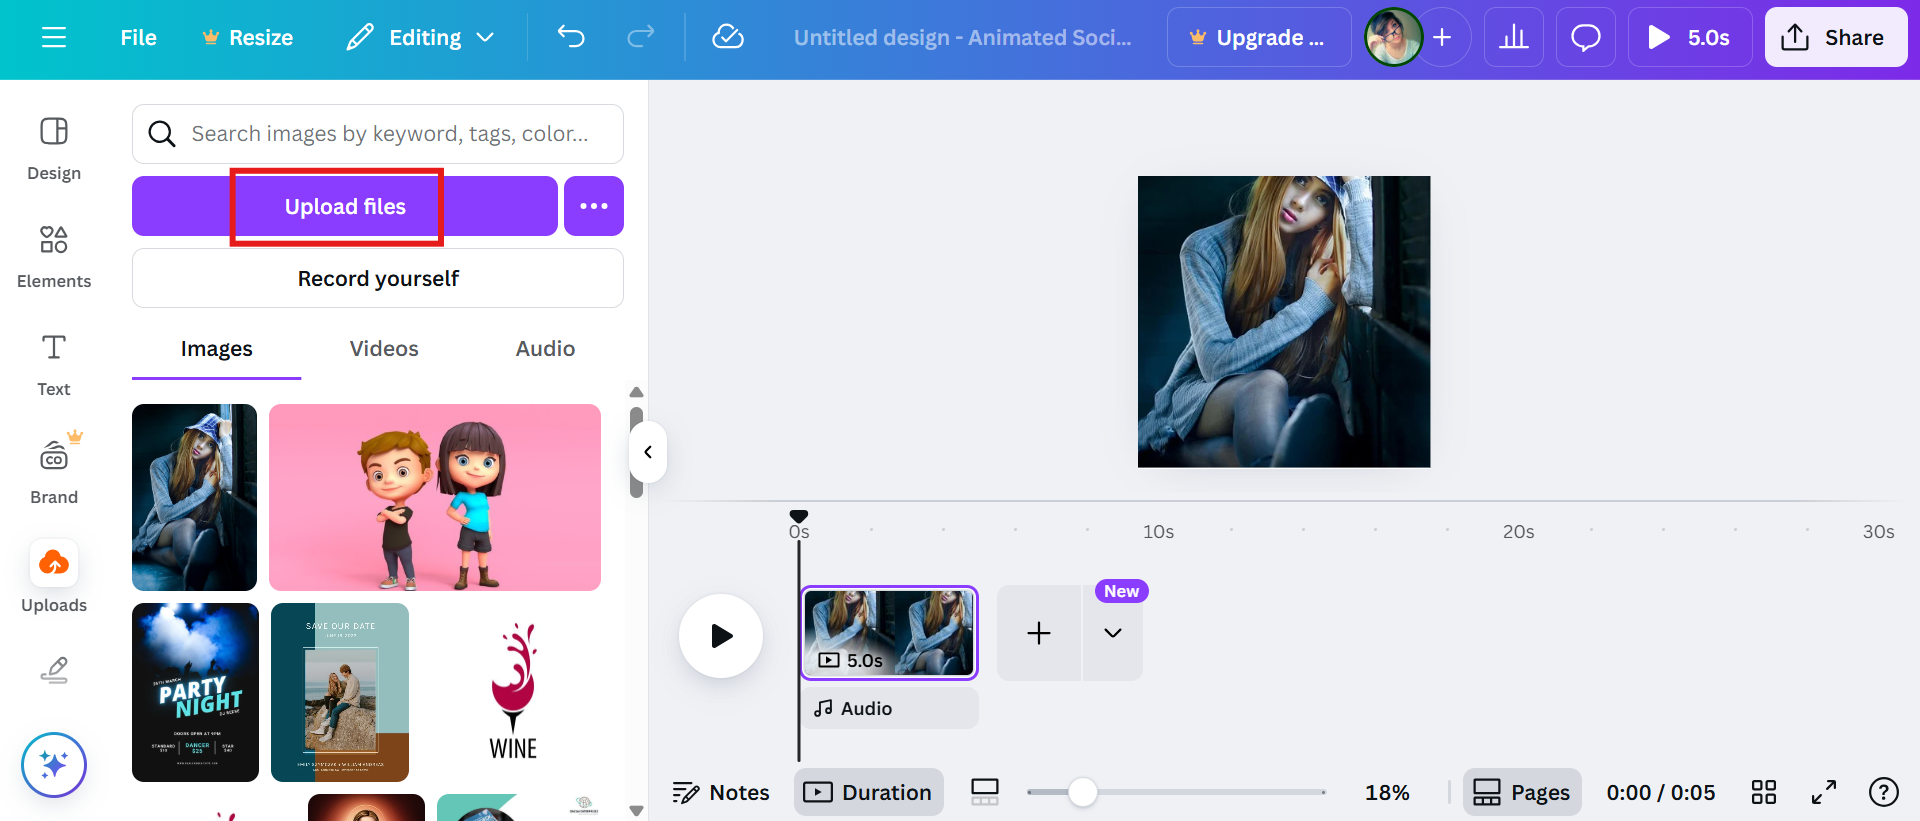
Task: Open the Draw tool in sidebar
Action: click(54, 670)
